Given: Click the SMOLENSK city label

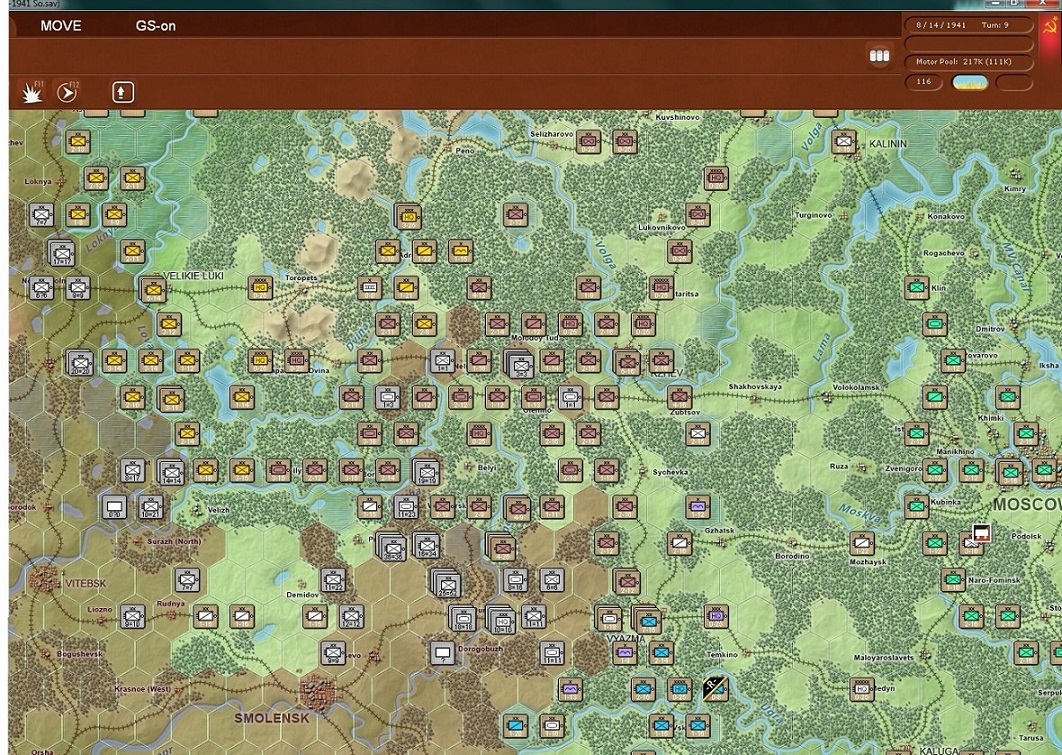Looking at the screenshot, I should (x=272, y=718).
